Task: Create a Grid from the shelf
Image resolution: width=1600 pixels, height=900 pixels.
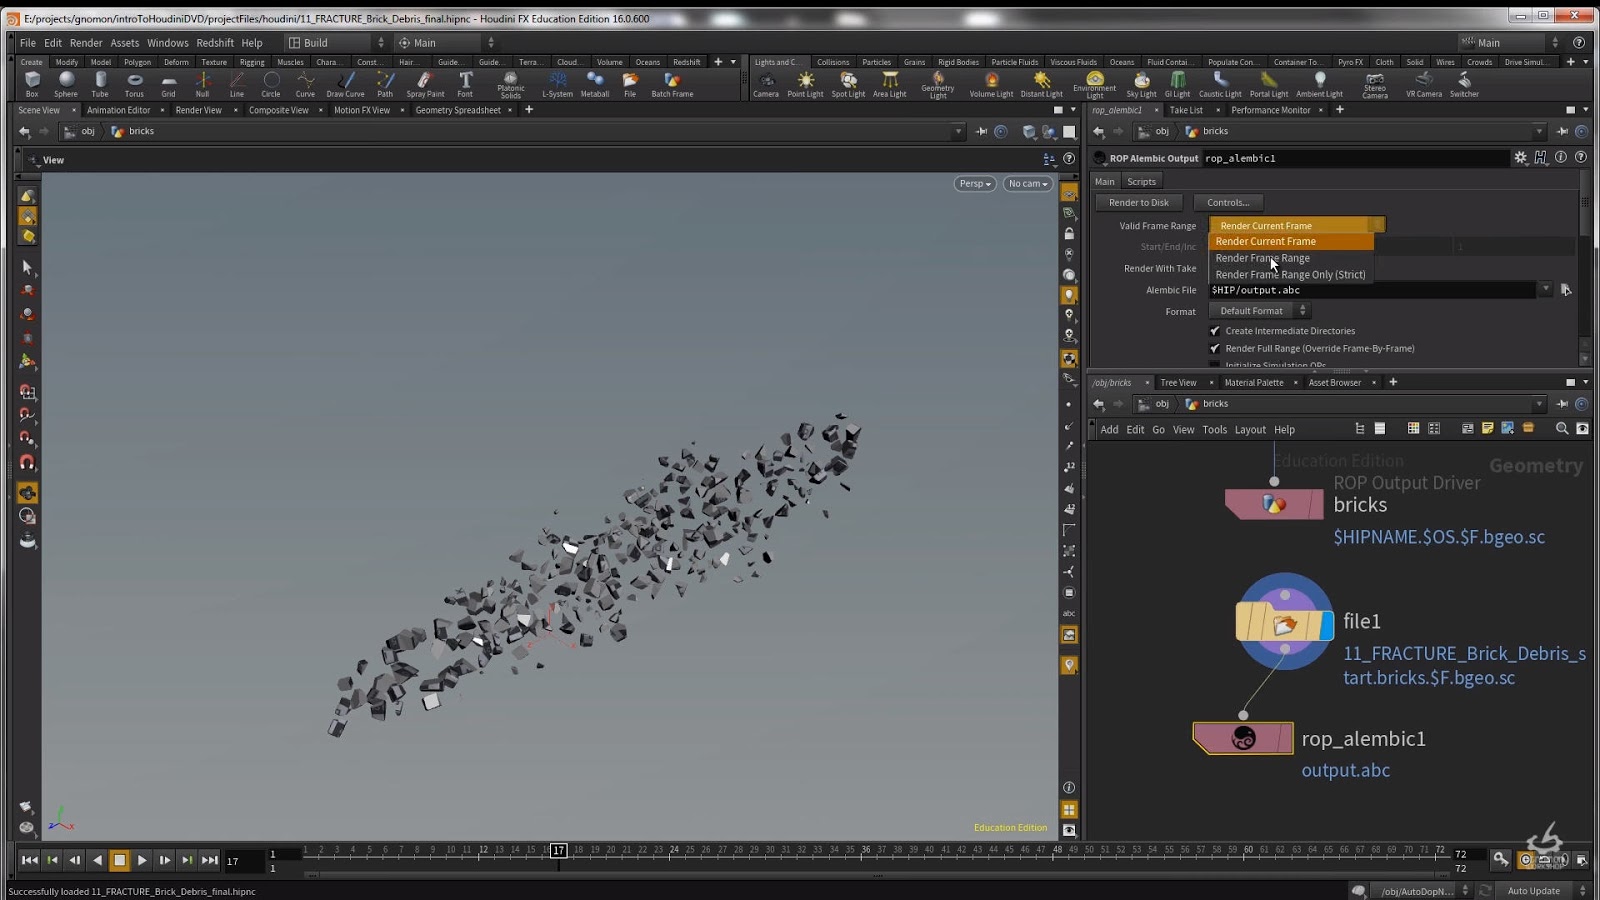Action: (x=168, y=84)
